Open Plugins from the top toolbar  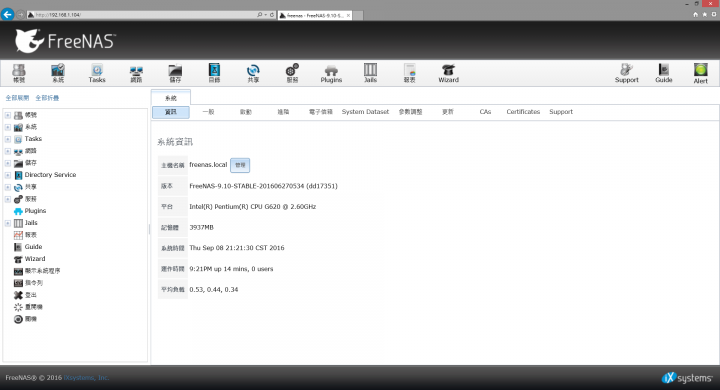[x=331, y=73]
